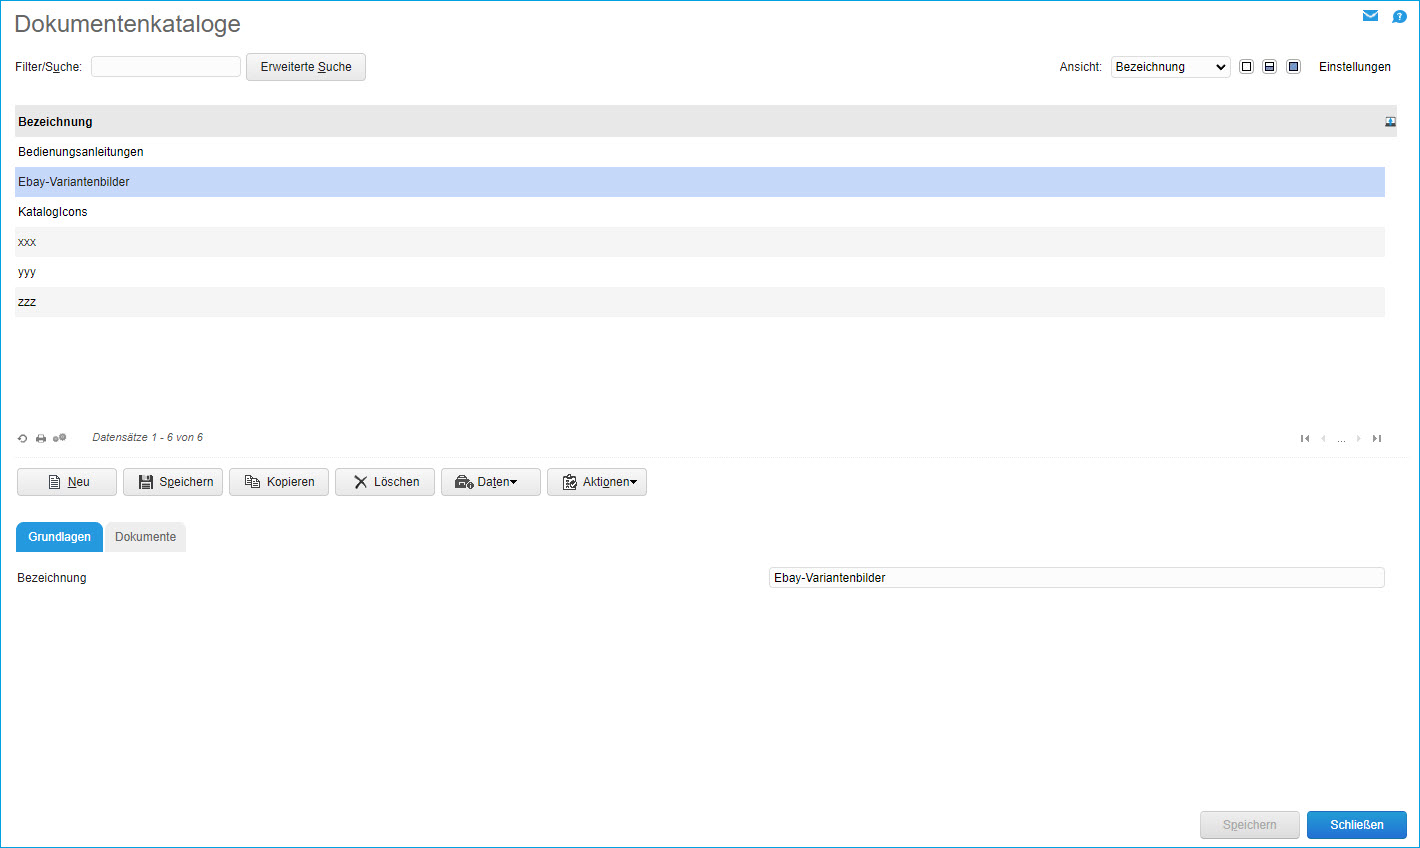Select the Ebay-Variantenbilder row
Viewport: 1420px width, 848px height.
(700, 182)
